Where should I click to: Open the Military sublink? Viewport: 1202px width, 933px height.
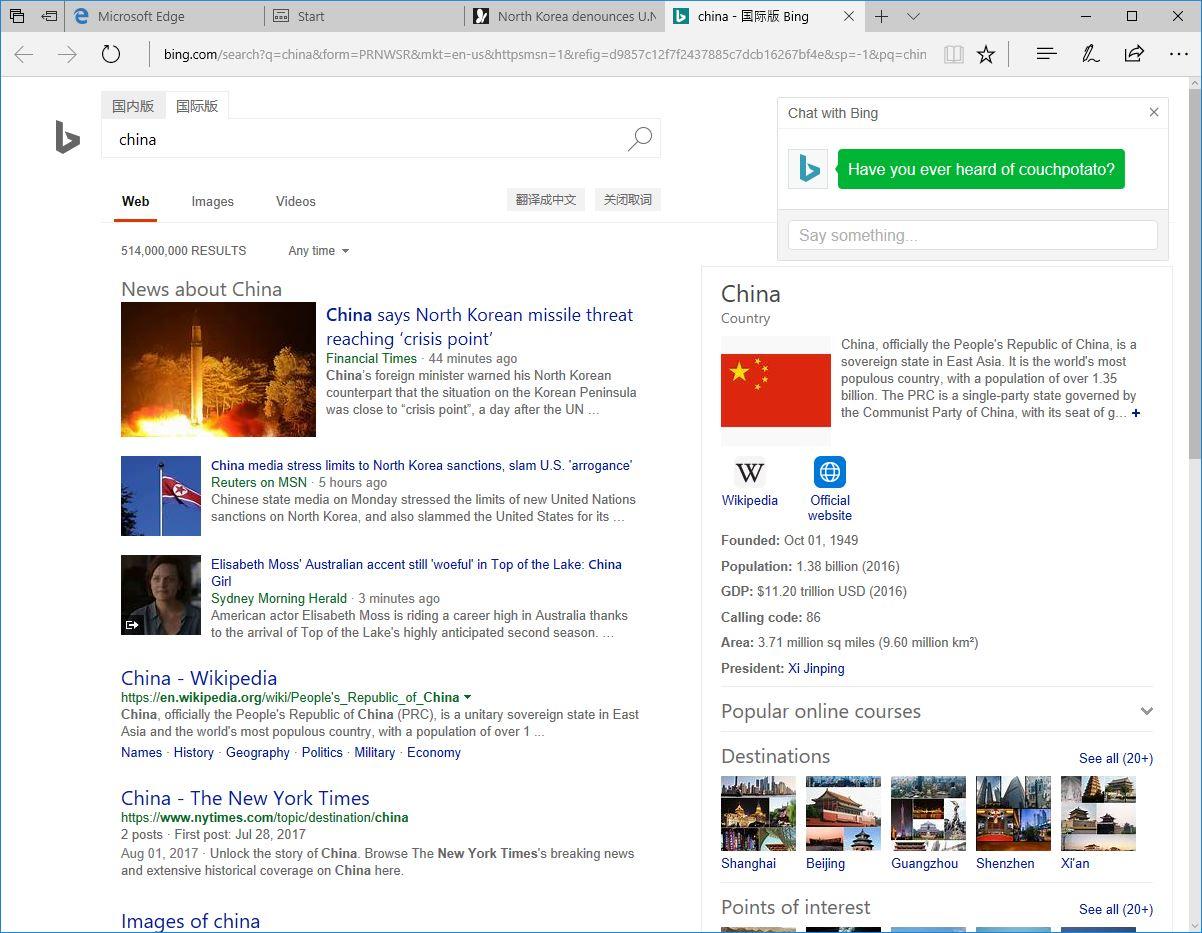click(375, 752)
